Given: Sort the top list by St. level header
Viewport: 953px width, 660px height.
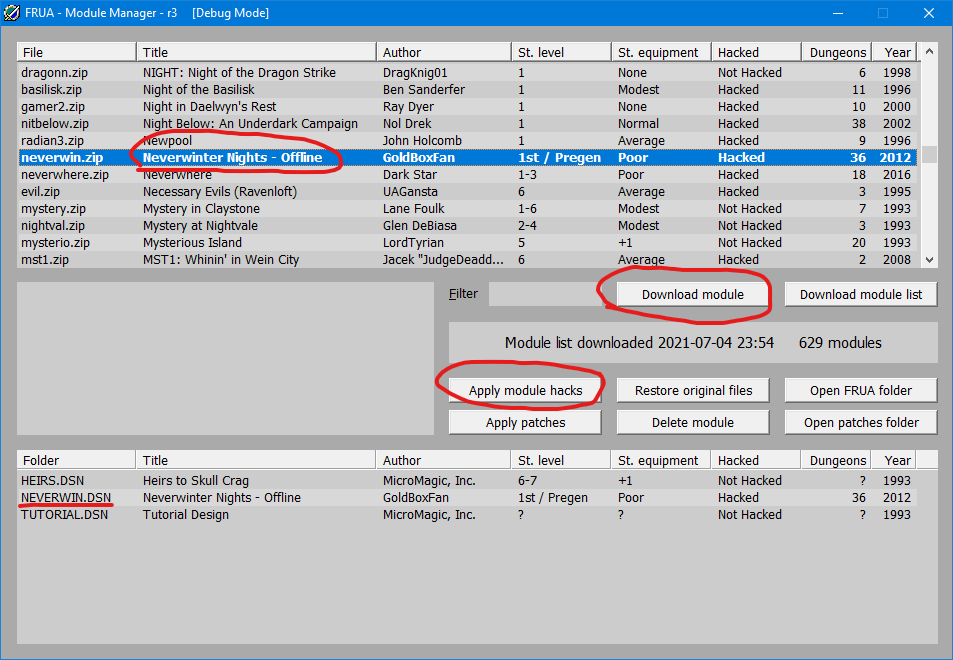Looking at the screenshot, I should click(562, 52).
